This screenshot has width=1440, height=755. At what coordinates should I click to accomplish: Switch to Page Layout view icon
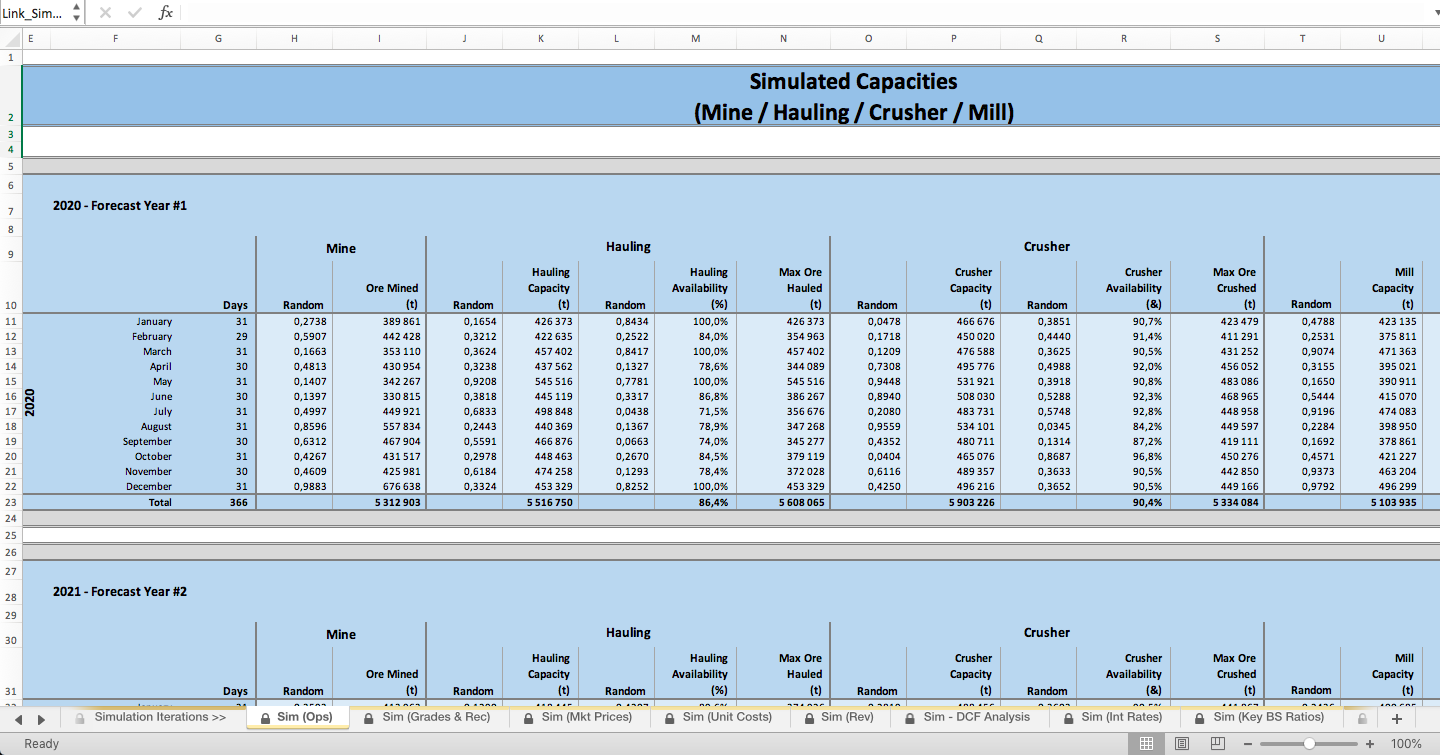pos(1182,743)
